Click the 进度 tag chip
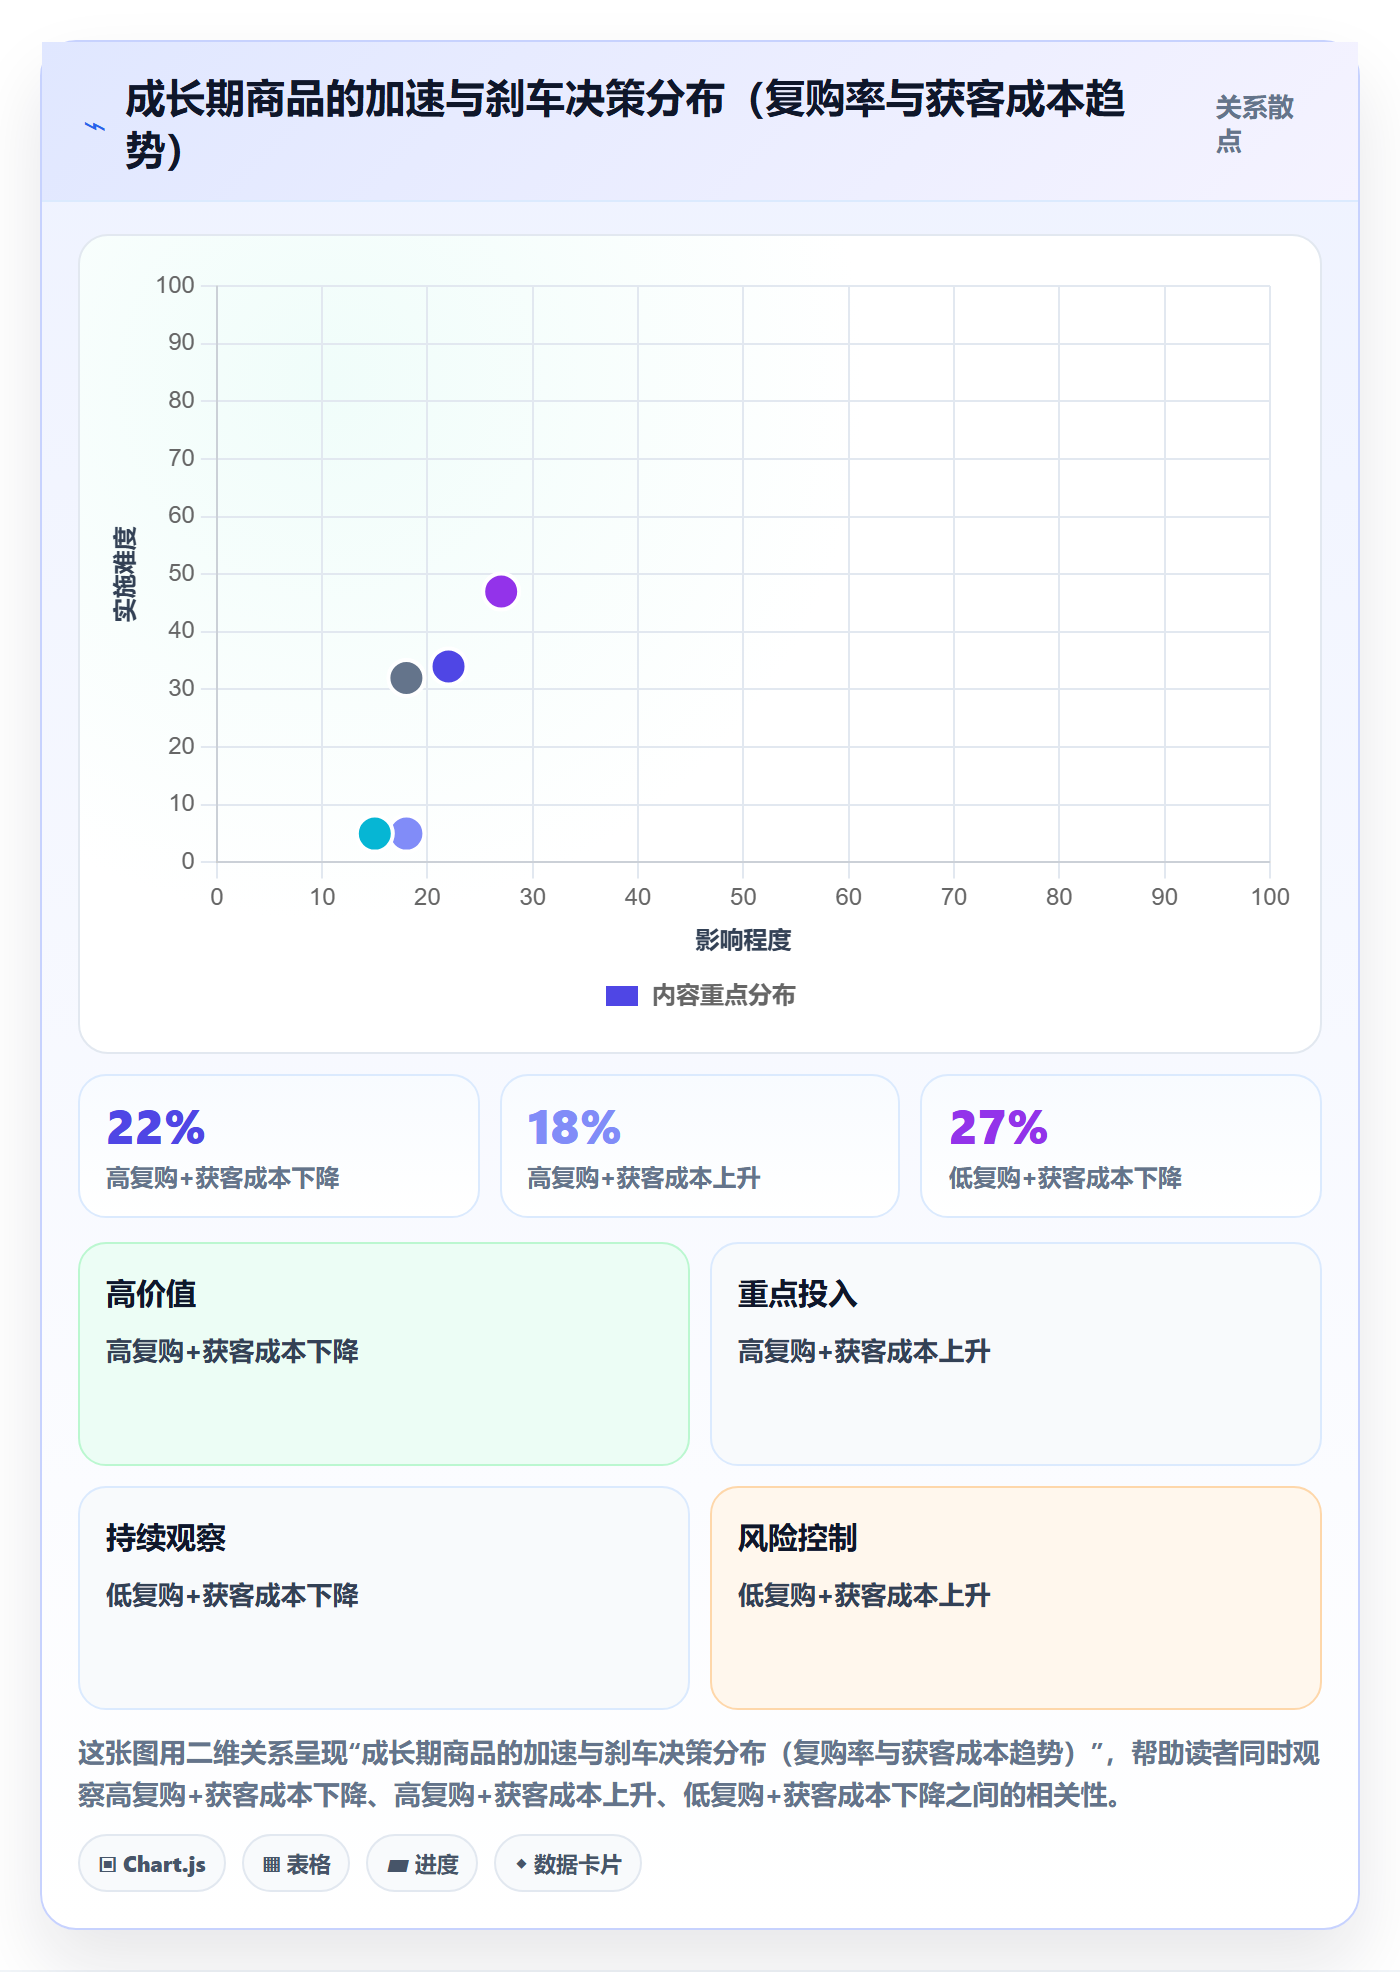 [422, 1864]
